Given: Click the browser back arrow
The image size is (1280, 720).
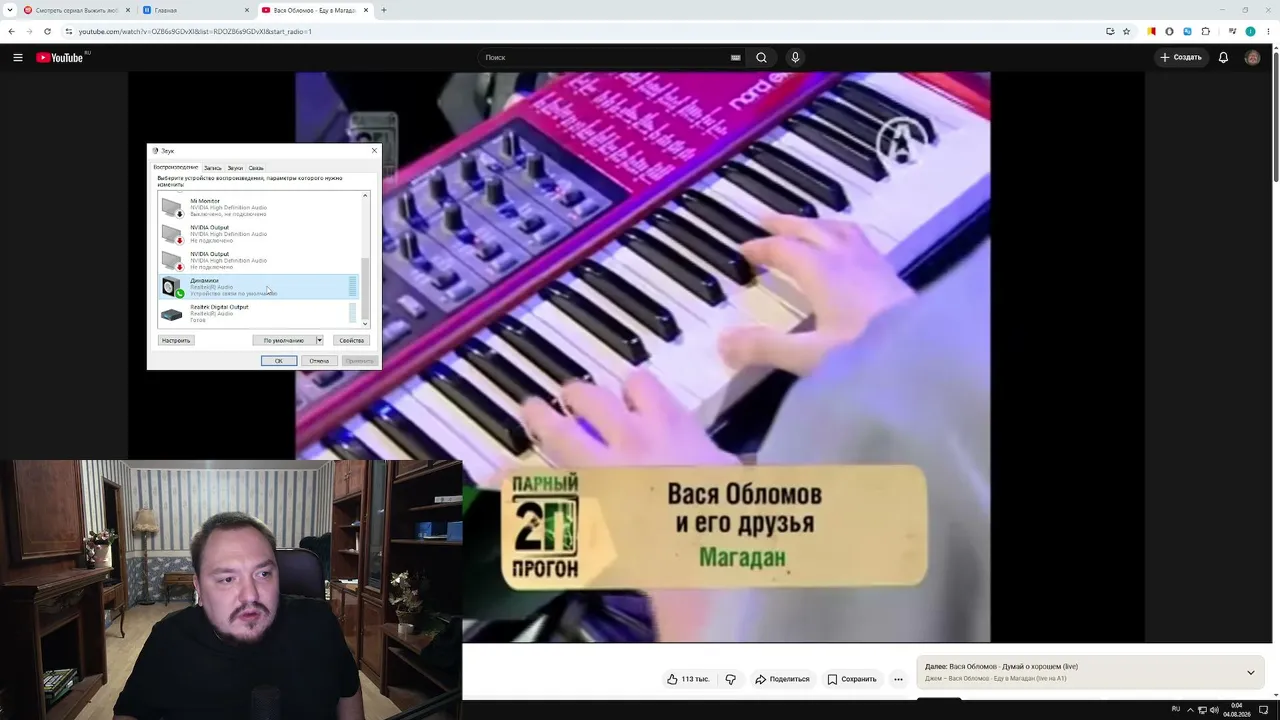Looking at the screenshot, I should point(12,31).
